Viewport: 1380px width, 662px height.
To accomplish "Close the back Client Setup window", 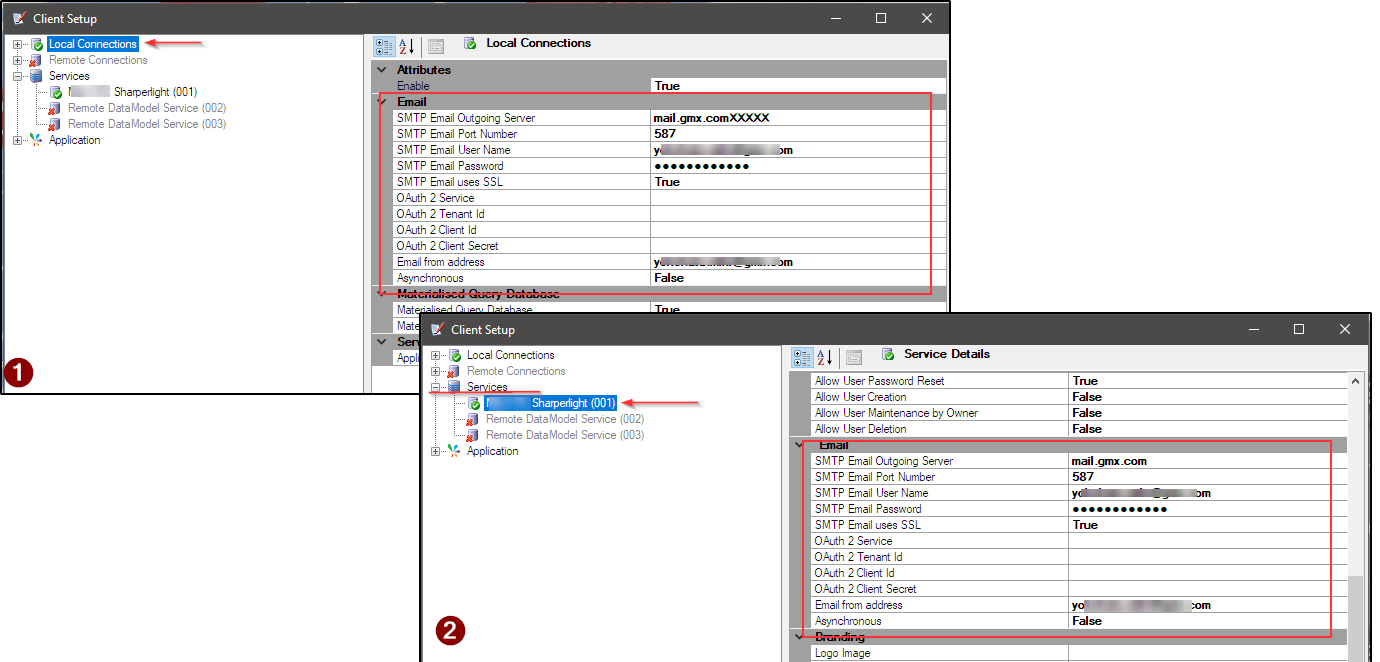I will tap(927, 18).
